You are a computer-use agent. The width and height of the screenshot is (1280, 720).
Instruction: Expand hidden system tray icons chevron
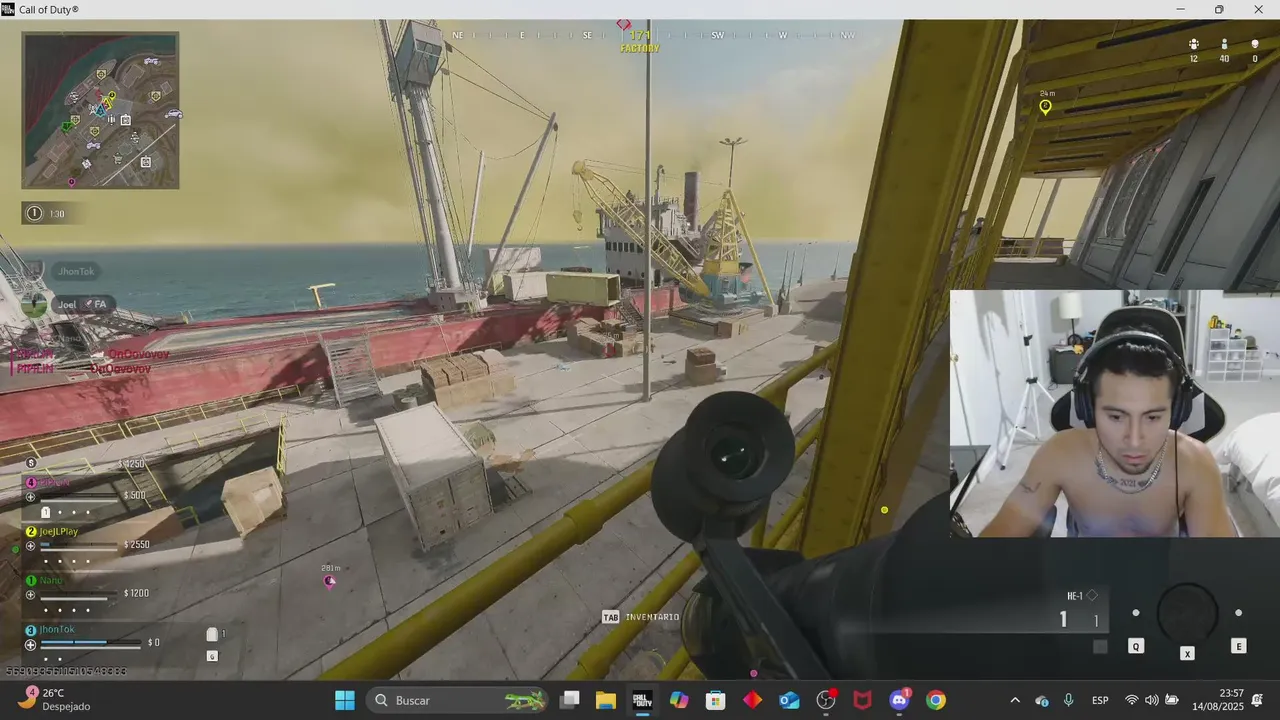tap(1015, 700)
